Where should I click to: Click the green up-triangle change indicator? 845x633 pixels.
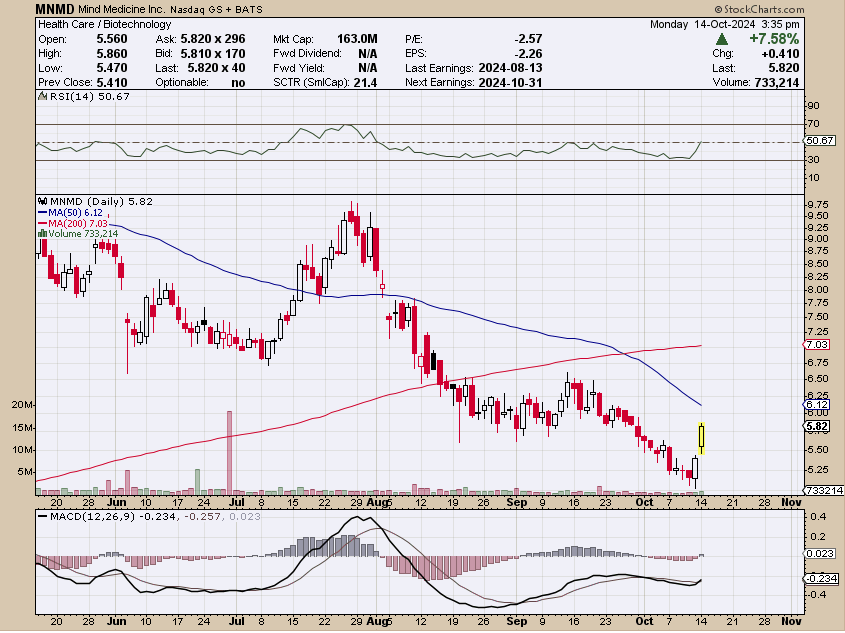coord(722,39)
